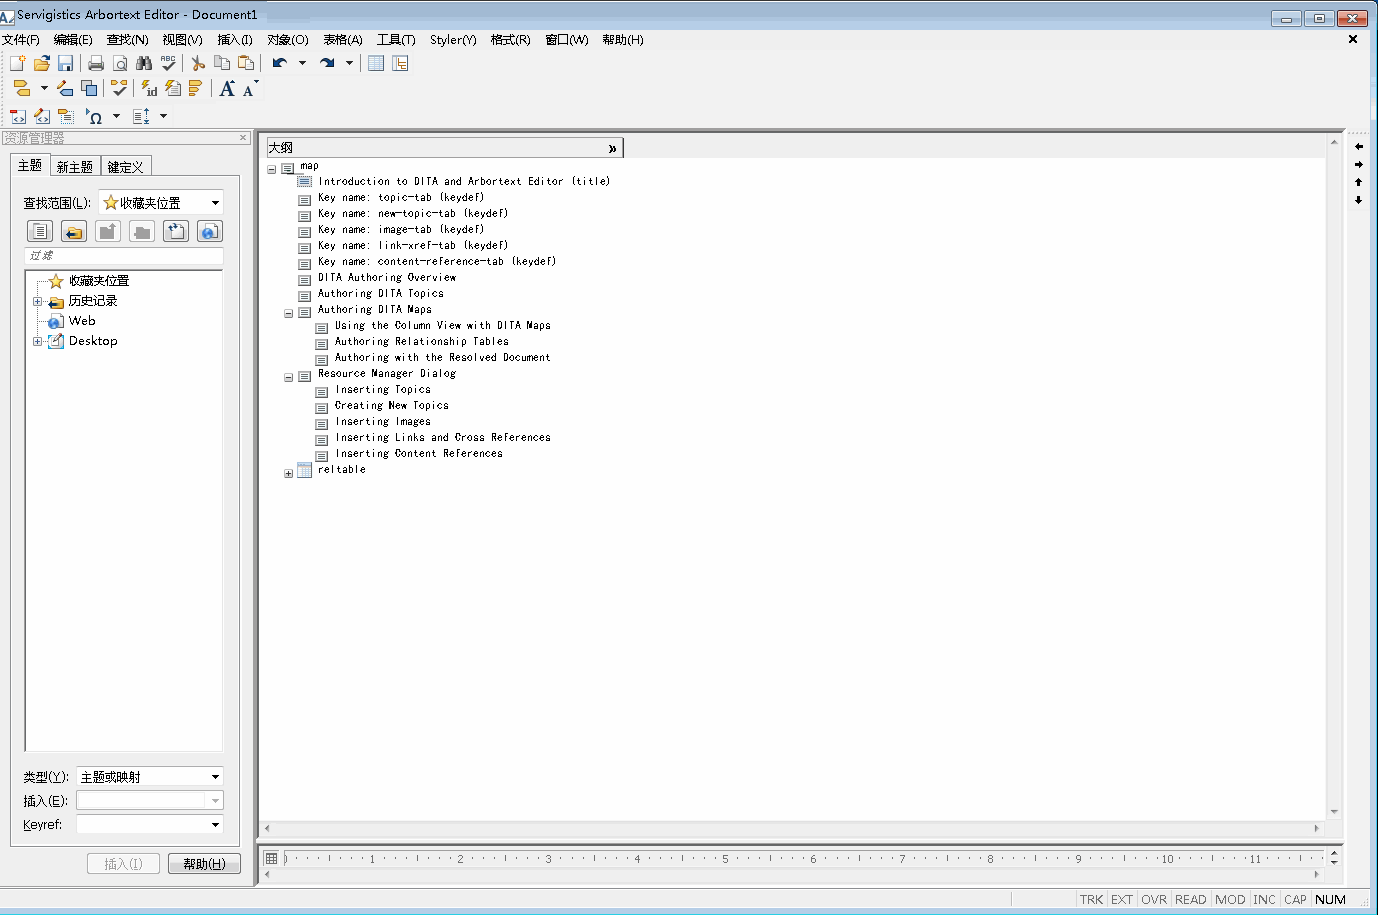Click the left arrow navigation button
This screenshot has width=1378, height=915.
1359,146
